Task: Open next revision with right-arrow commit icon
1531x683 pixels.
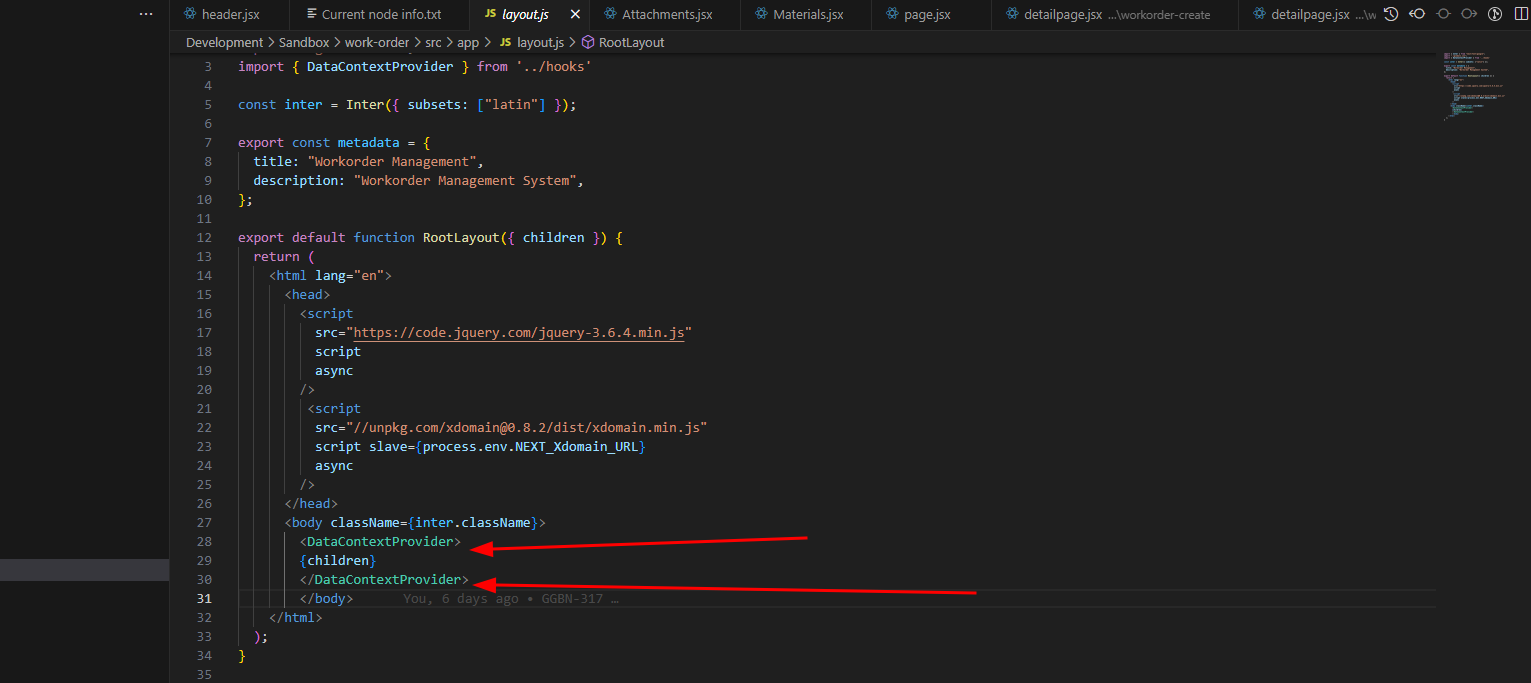Action: [x=1469, y=15]
